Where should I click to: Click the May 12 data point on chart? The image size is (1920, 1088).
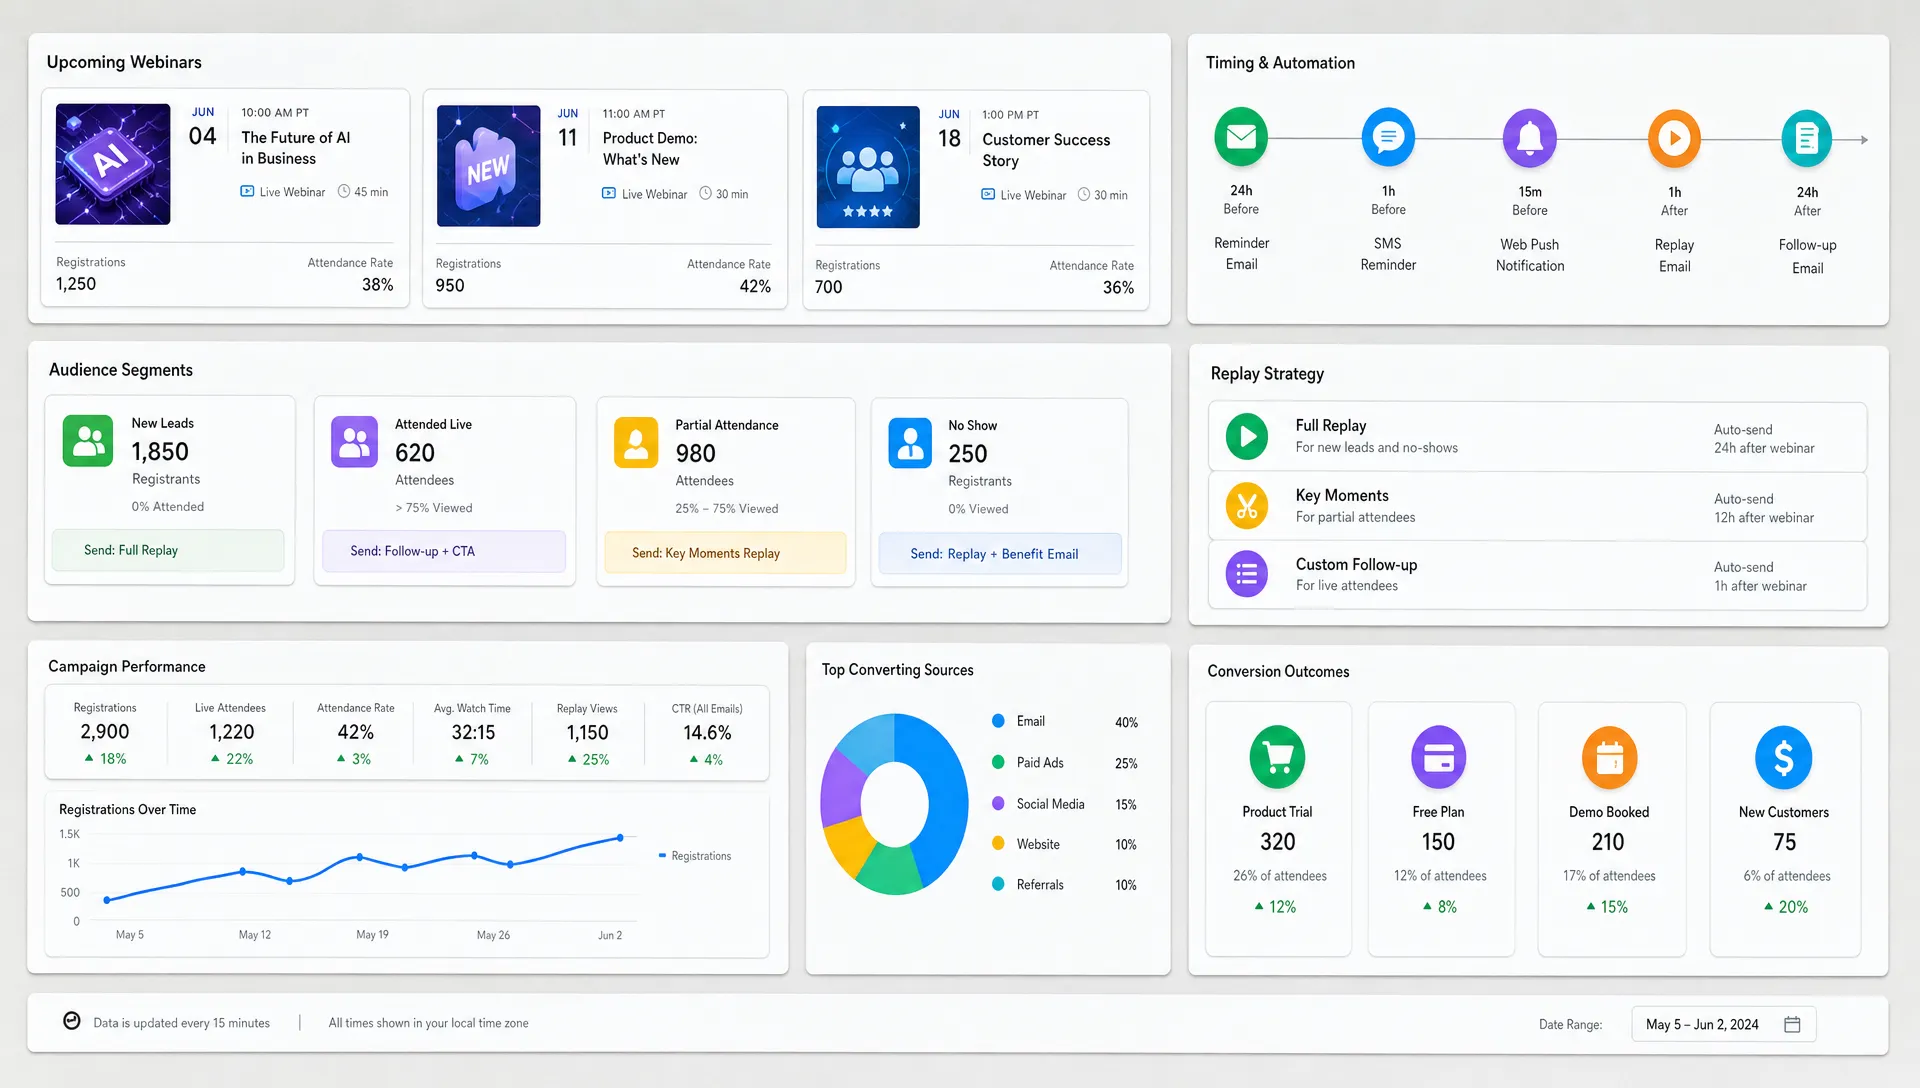243,871
